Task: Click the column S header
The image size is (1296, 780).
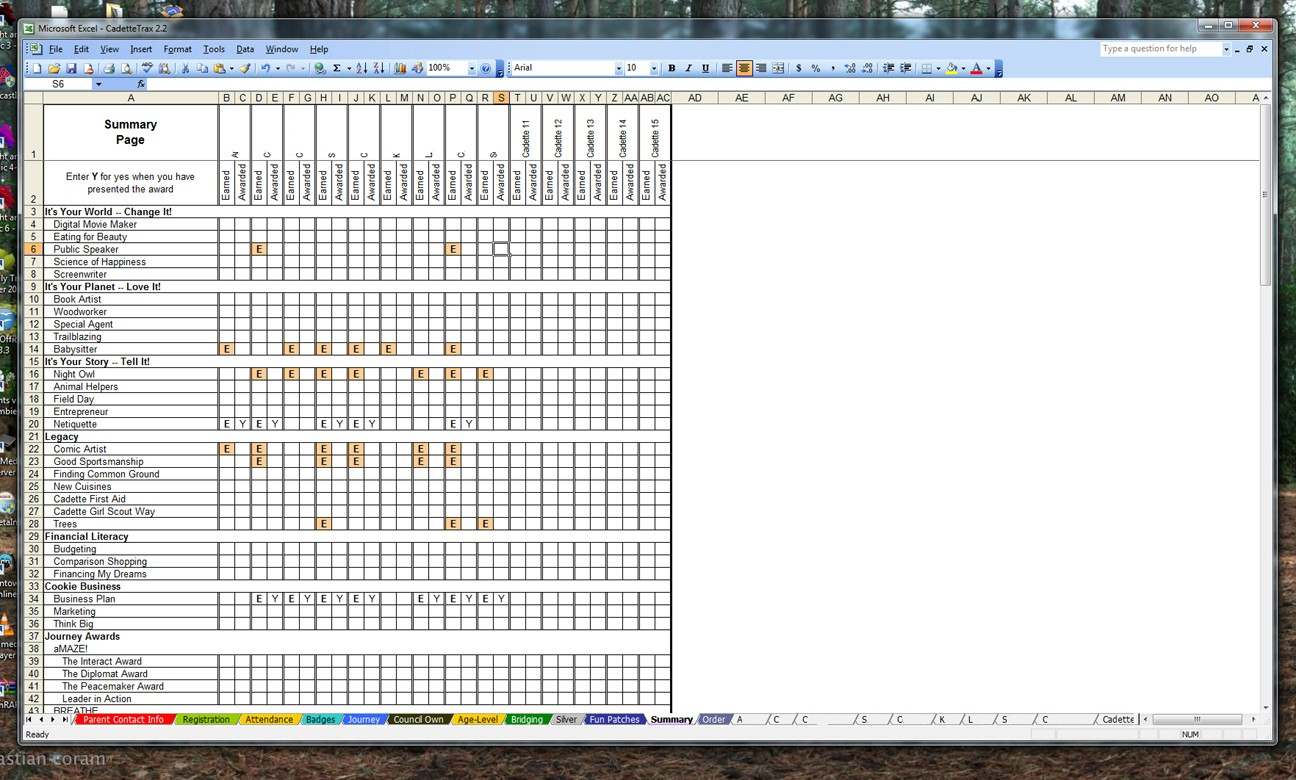Action: click(x=501, y=98)
